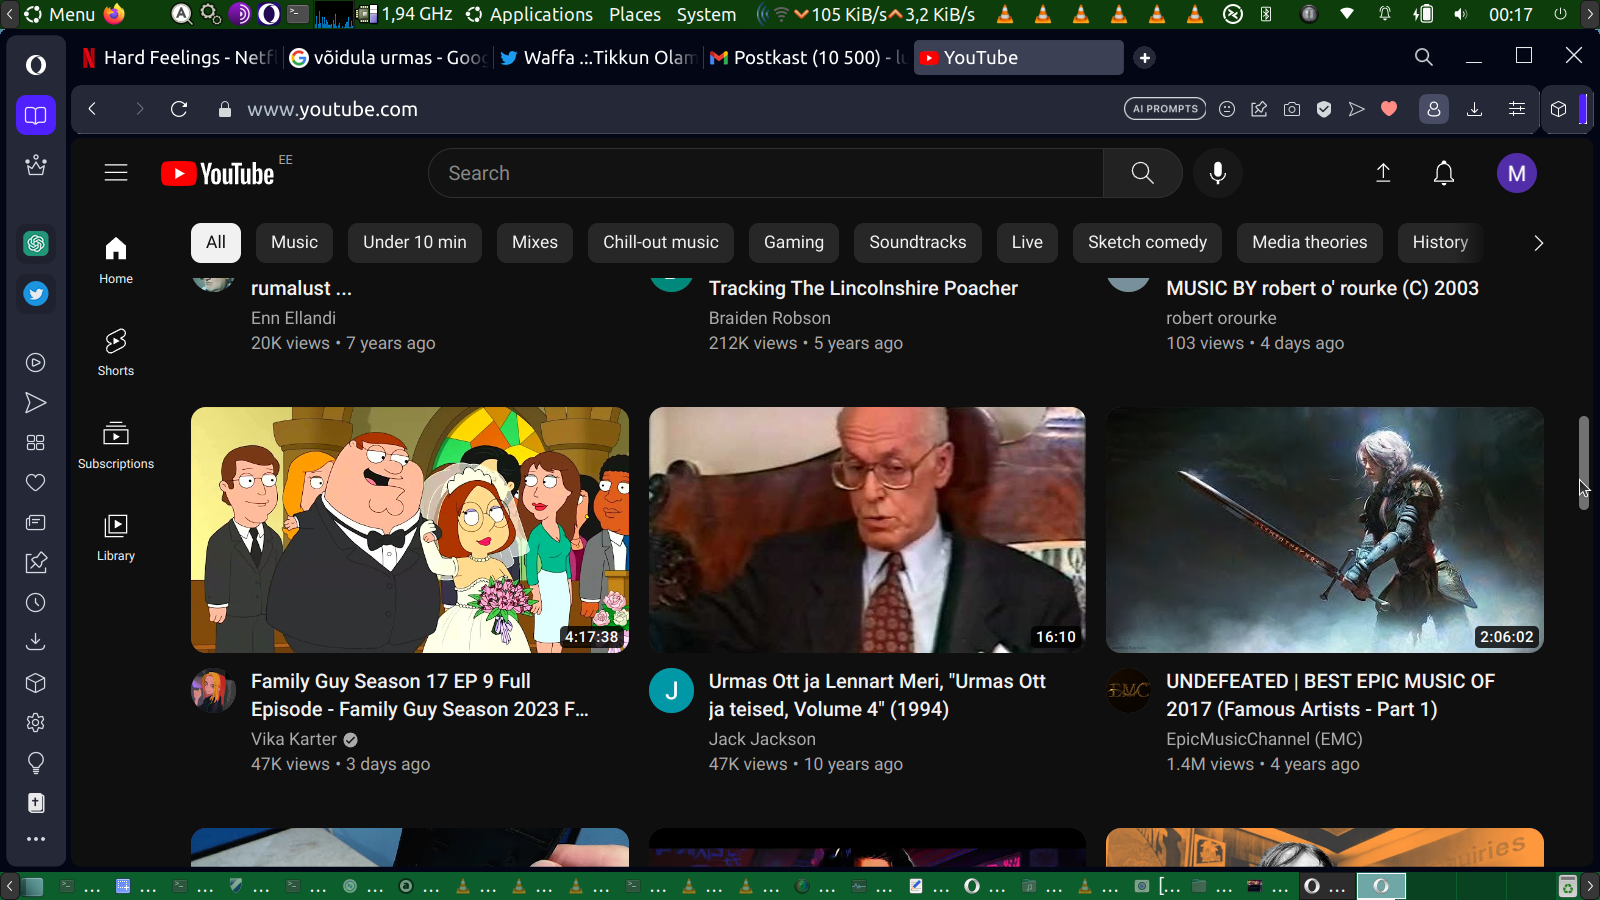The height and width of the screenshot is (900, 1600).
Task: Open the Twitter panel in Opera sidebar
Action: 36,294
